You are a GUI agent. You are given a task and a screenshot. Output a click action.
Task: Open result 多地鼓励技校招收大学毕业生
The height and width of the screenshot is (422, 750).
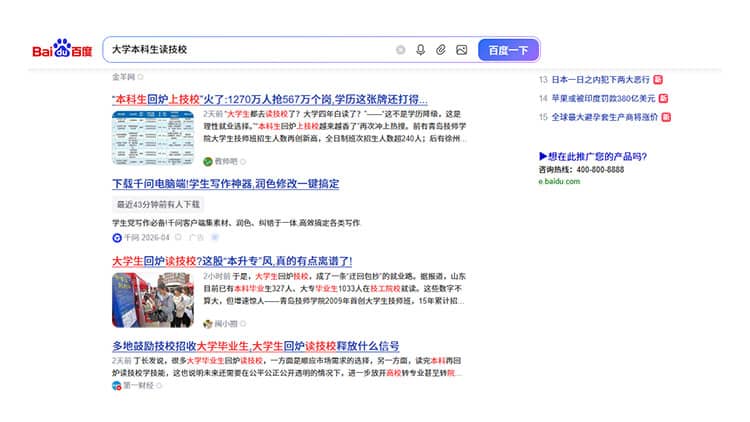point(255,346)
